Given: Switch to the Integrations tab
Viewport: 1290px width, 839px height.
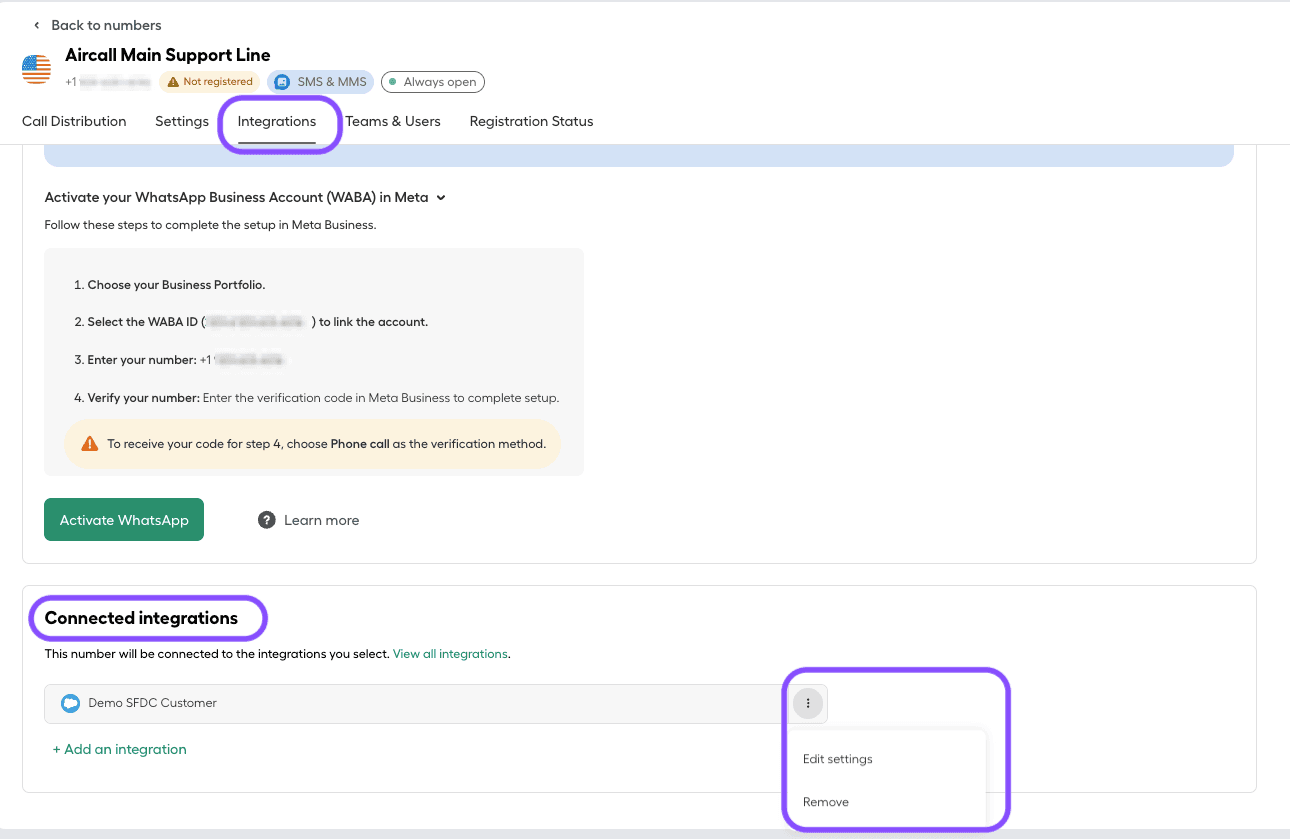Looking at the screenshot, I should tap(278, 121).
